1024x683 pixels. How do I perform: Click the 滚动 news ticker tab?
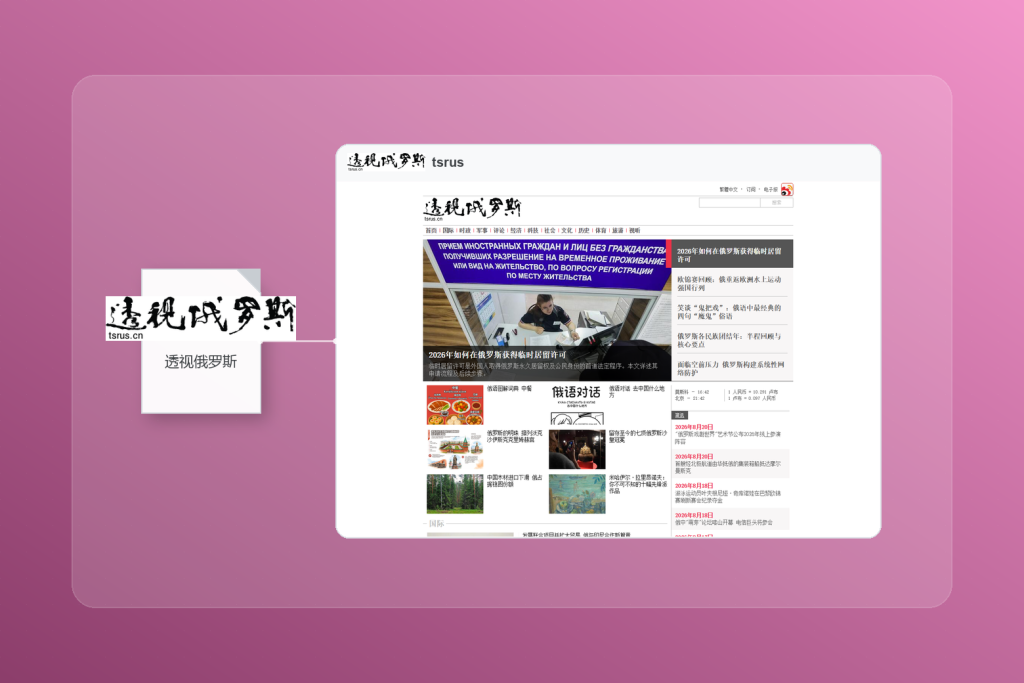(680, 415)
